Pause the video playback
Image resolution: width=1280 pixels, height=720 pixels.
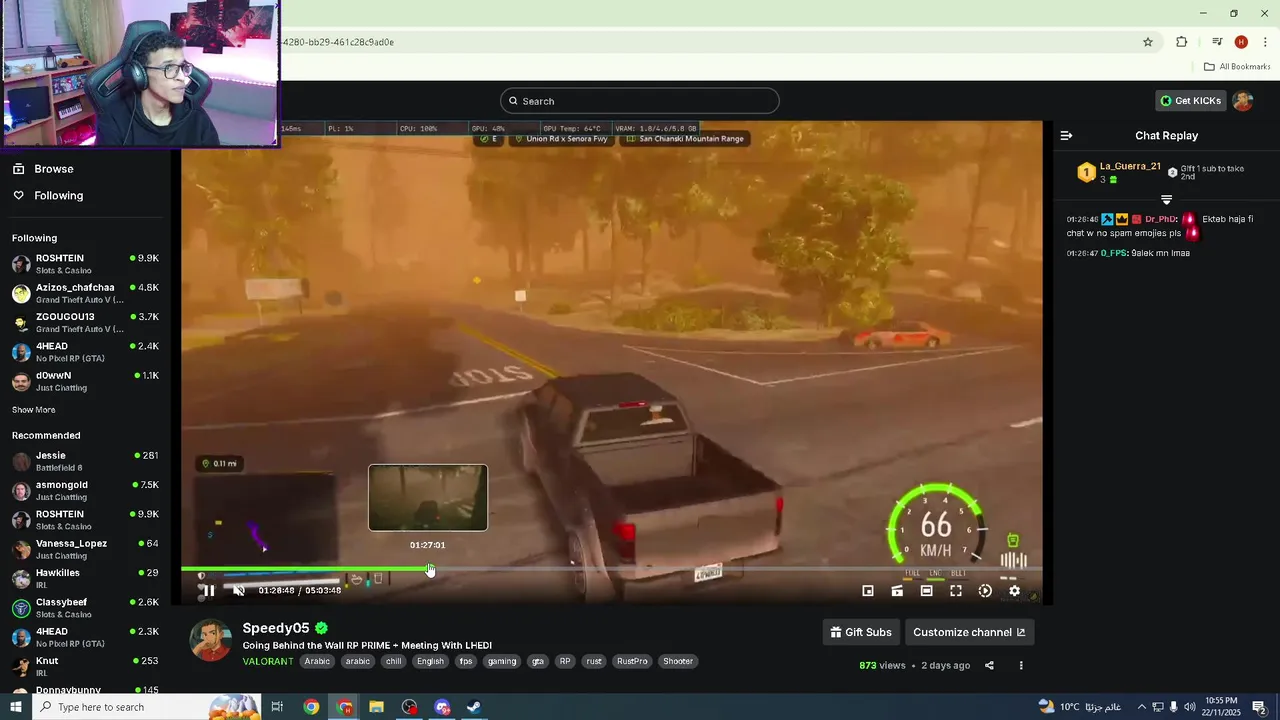pos(208,591)
